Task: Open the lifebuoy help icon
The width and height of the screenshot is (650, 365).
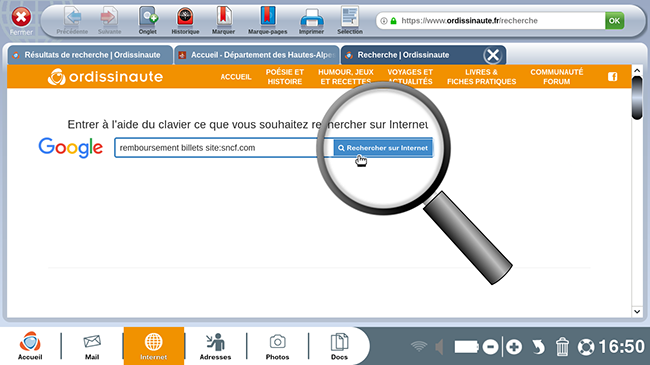Action: (x=586, y=347)
